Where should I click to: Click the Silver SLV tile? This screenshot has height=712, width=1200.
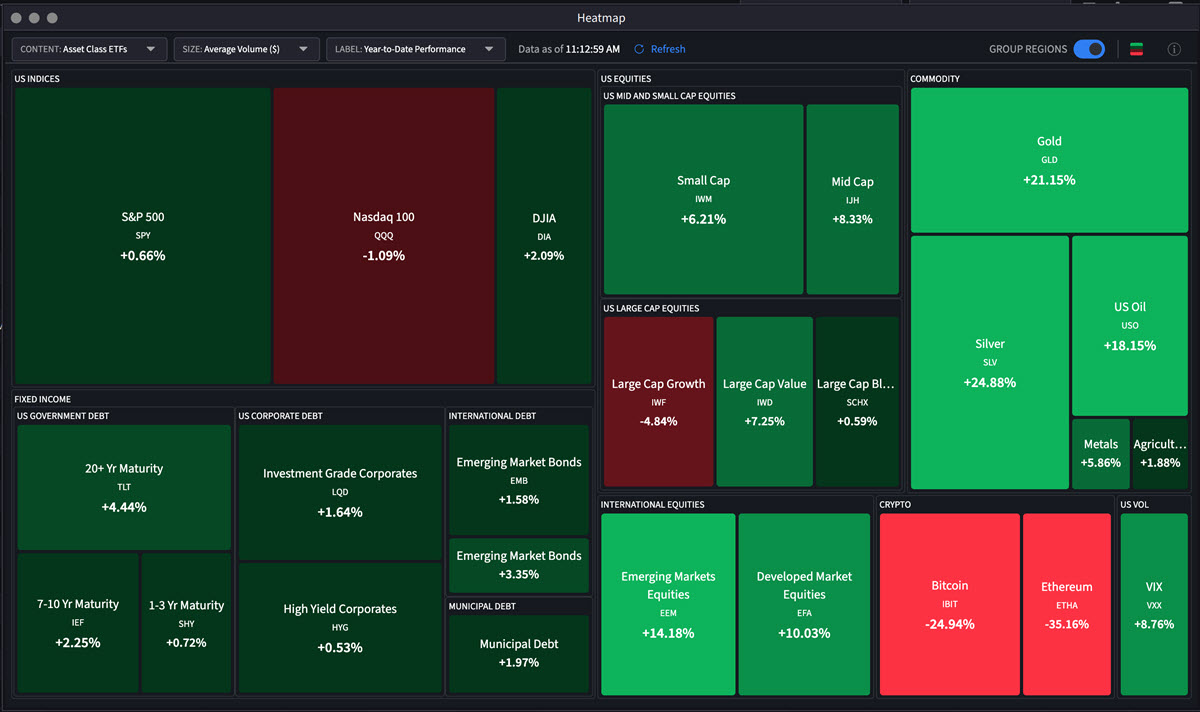click(x=989, y=362)
